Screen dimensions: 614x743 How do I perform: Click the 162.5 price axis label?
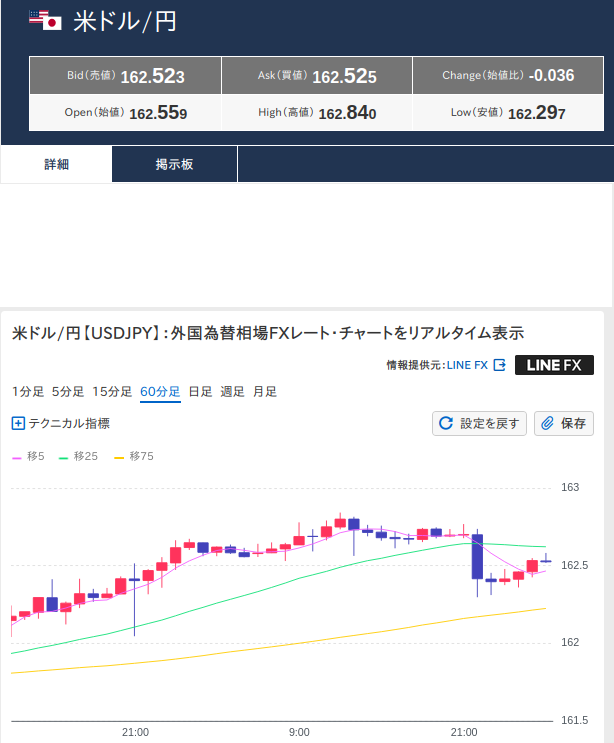point(574,565)
